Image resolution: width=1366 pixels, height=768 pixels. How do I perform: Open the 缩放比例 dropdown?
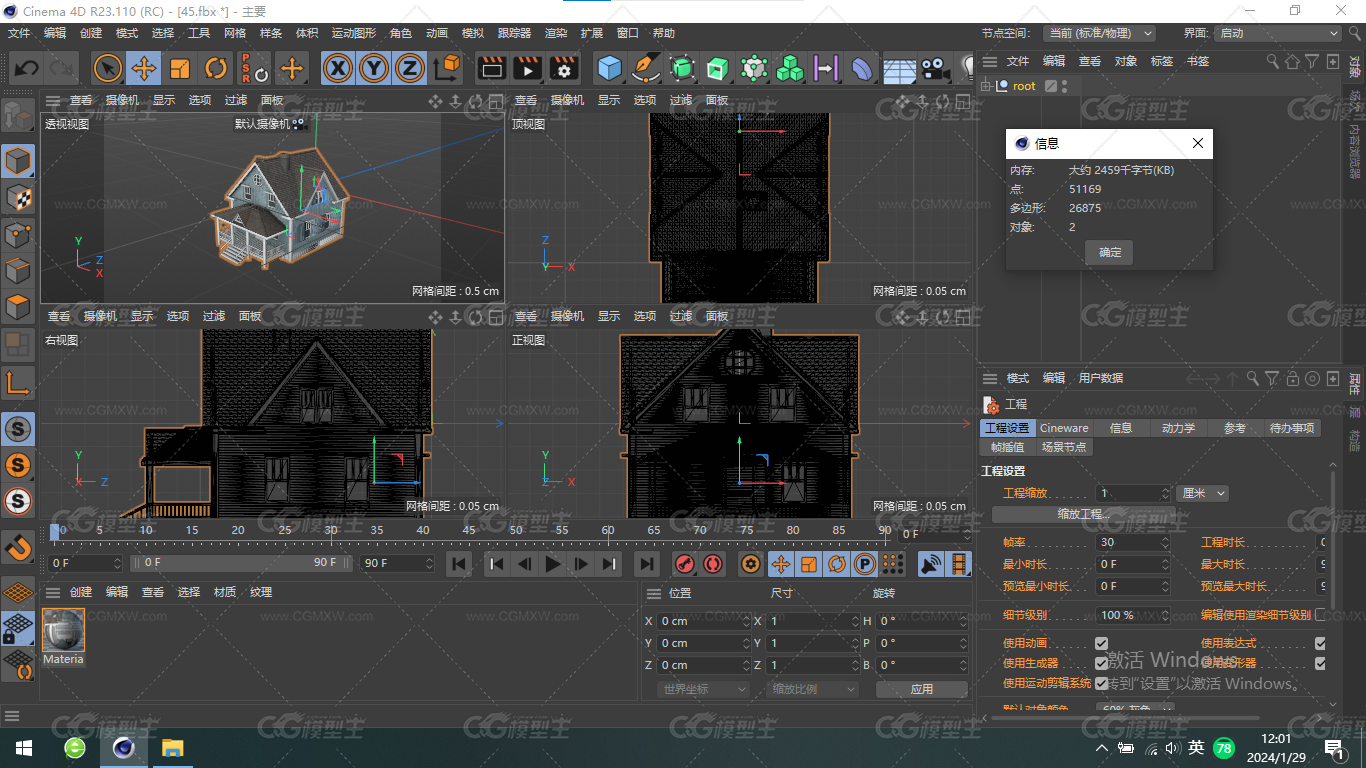coord(814,689)
